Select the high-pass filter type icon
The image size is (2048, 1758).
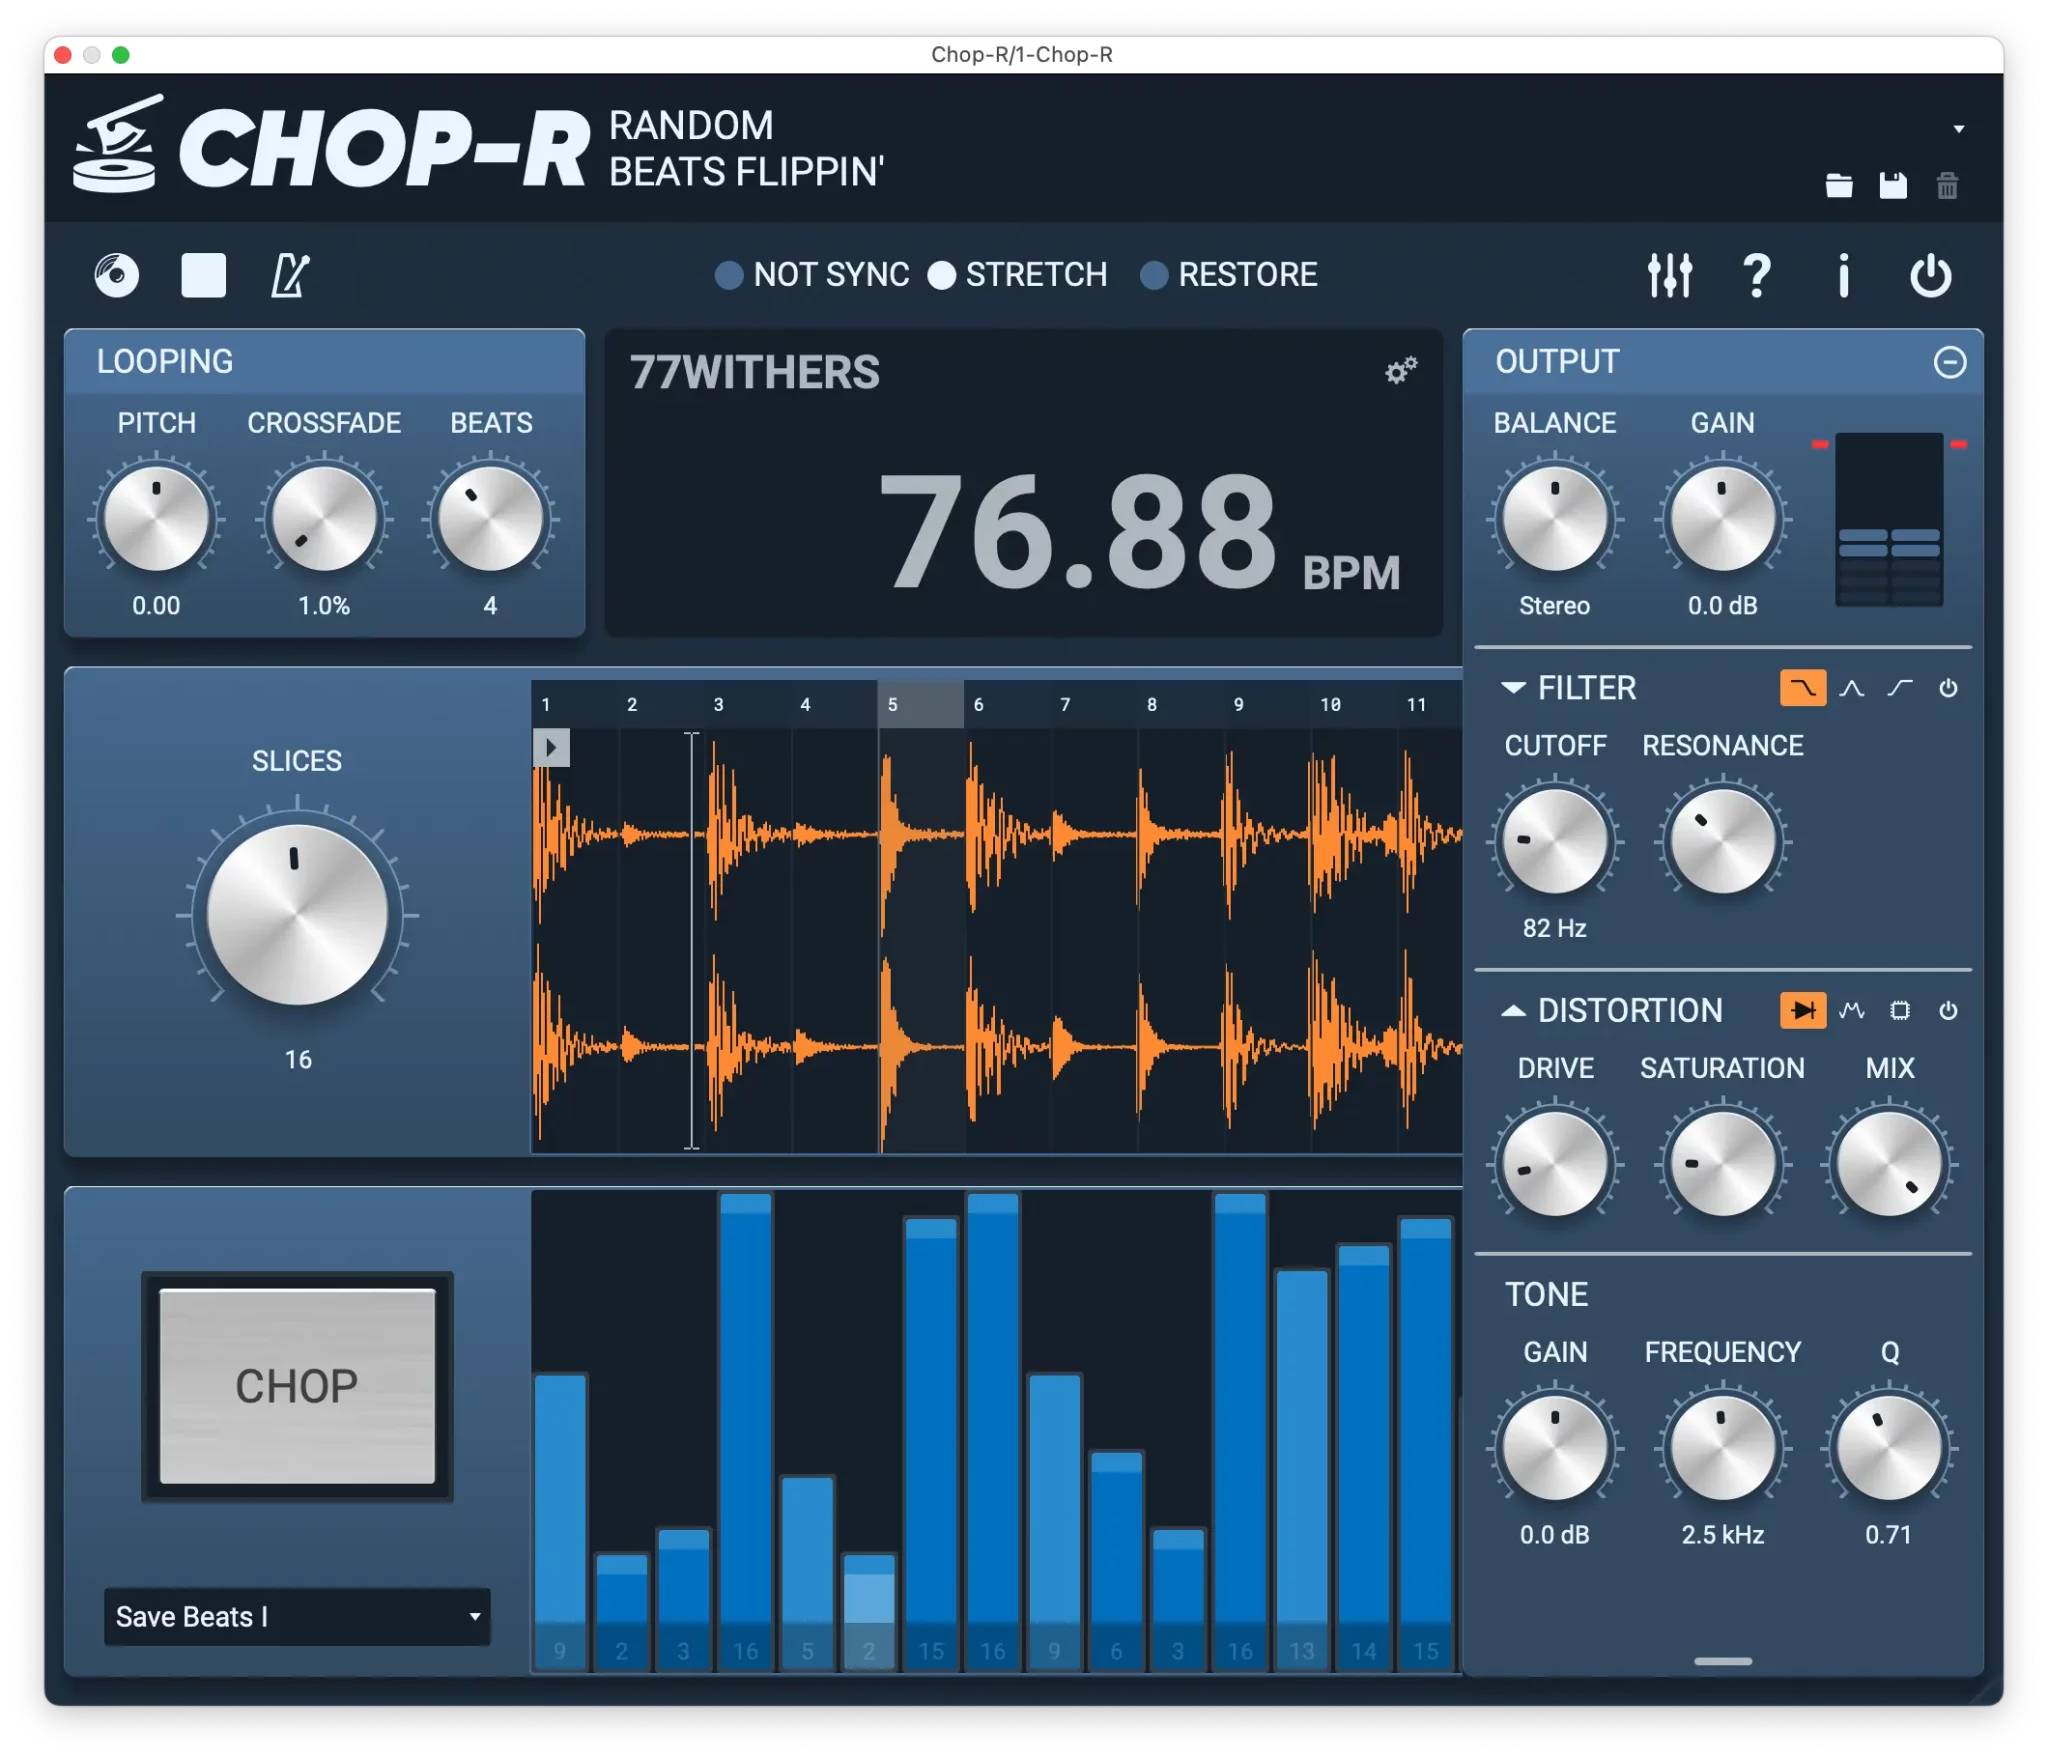(1899, 688)
